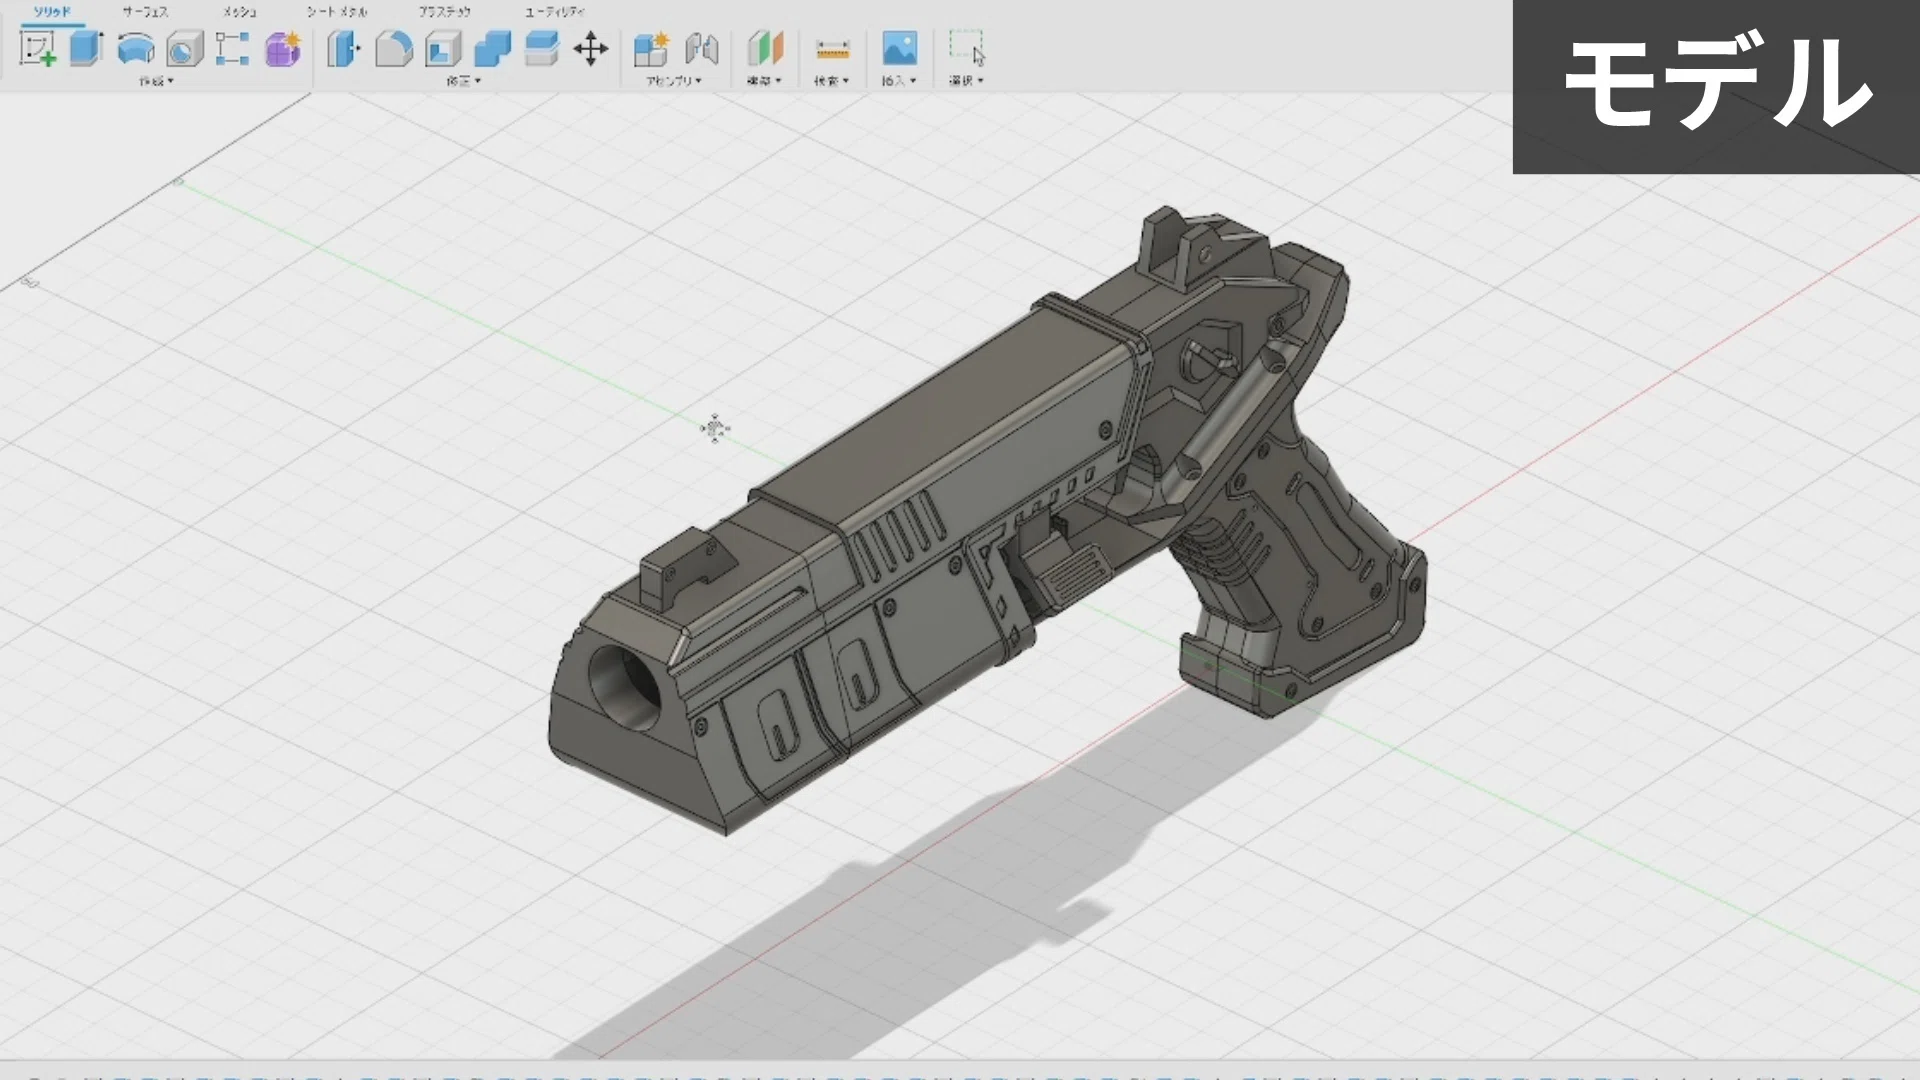This screenshot has width=1920, height=1080.
Task: Select the Shell tool
Action: (x=443, y=48)
